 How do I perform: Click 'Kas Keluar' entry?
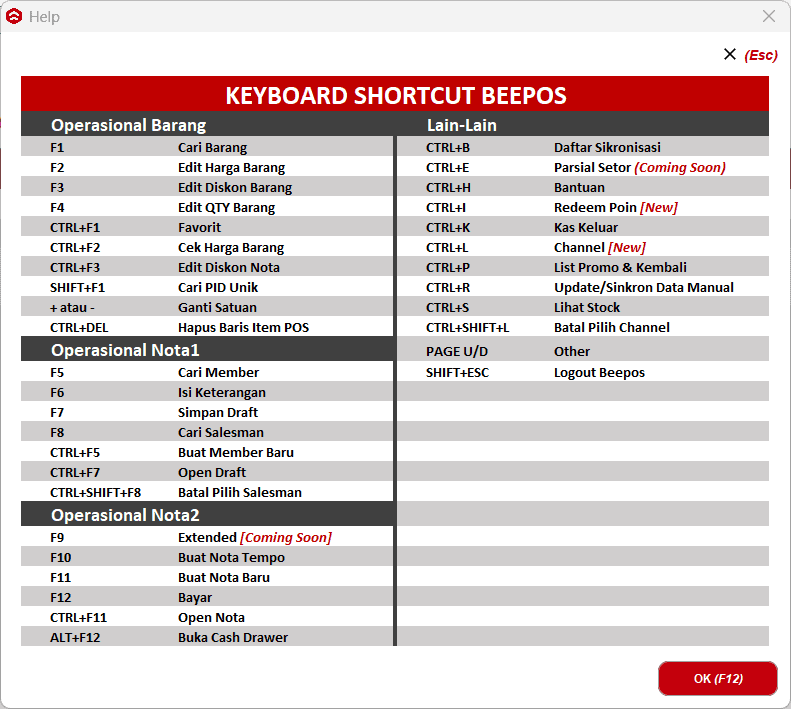pyautogui.click(x=586, y=228)
